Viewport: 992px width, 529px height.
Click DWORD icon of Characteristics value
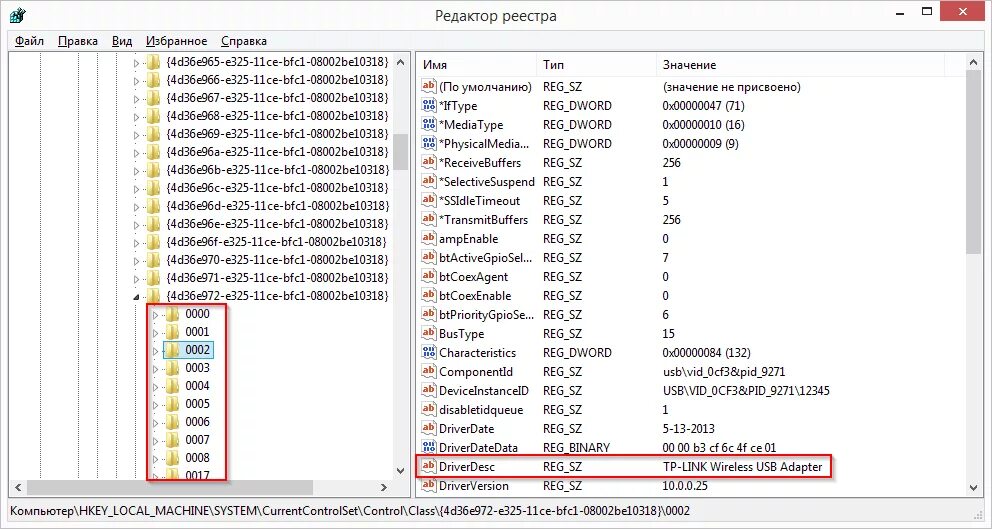tap(429, 352)
